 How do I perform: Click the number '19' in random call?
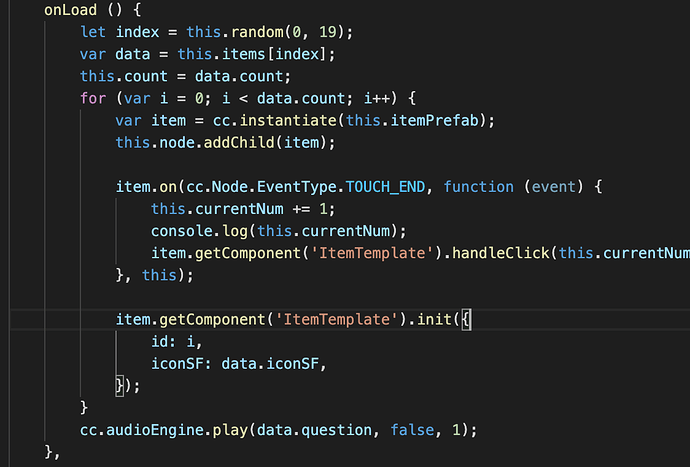coord(328,32)
